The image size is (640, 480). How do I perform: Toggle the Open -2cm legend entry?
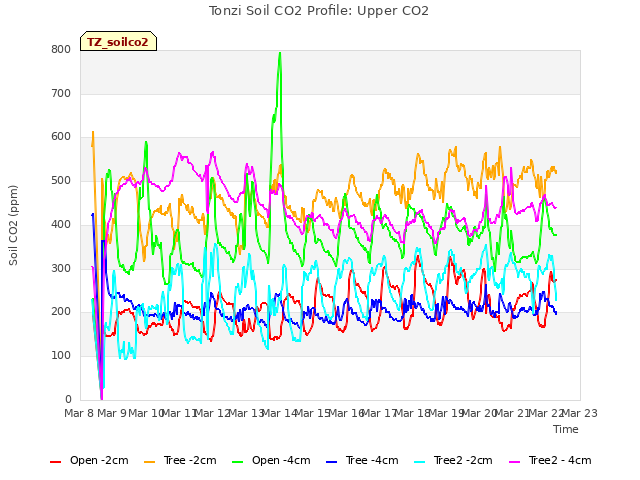pos(89,460)
